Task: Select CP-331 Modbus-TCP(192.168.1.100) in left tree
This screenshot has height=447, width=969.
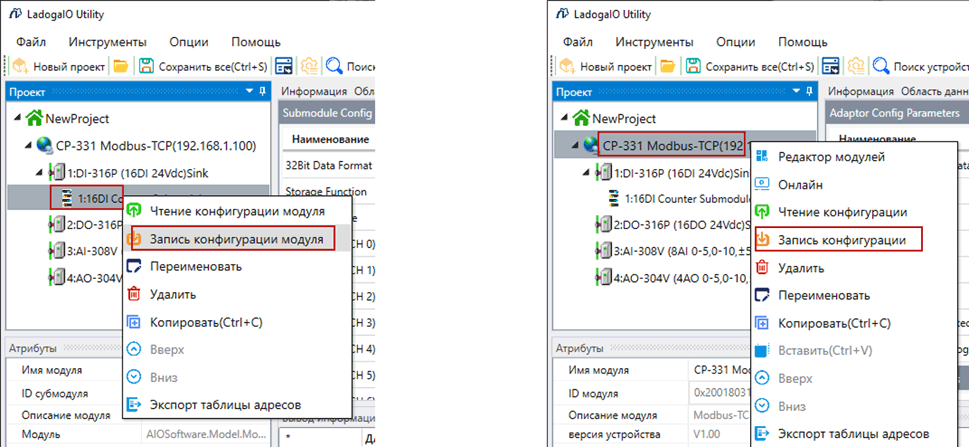Action: point(156,145)
